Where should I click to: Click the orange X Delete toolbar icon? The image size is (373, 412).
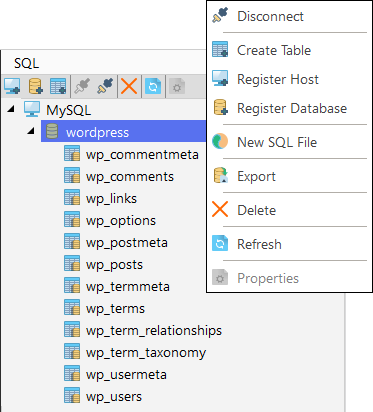pos(129,86)
